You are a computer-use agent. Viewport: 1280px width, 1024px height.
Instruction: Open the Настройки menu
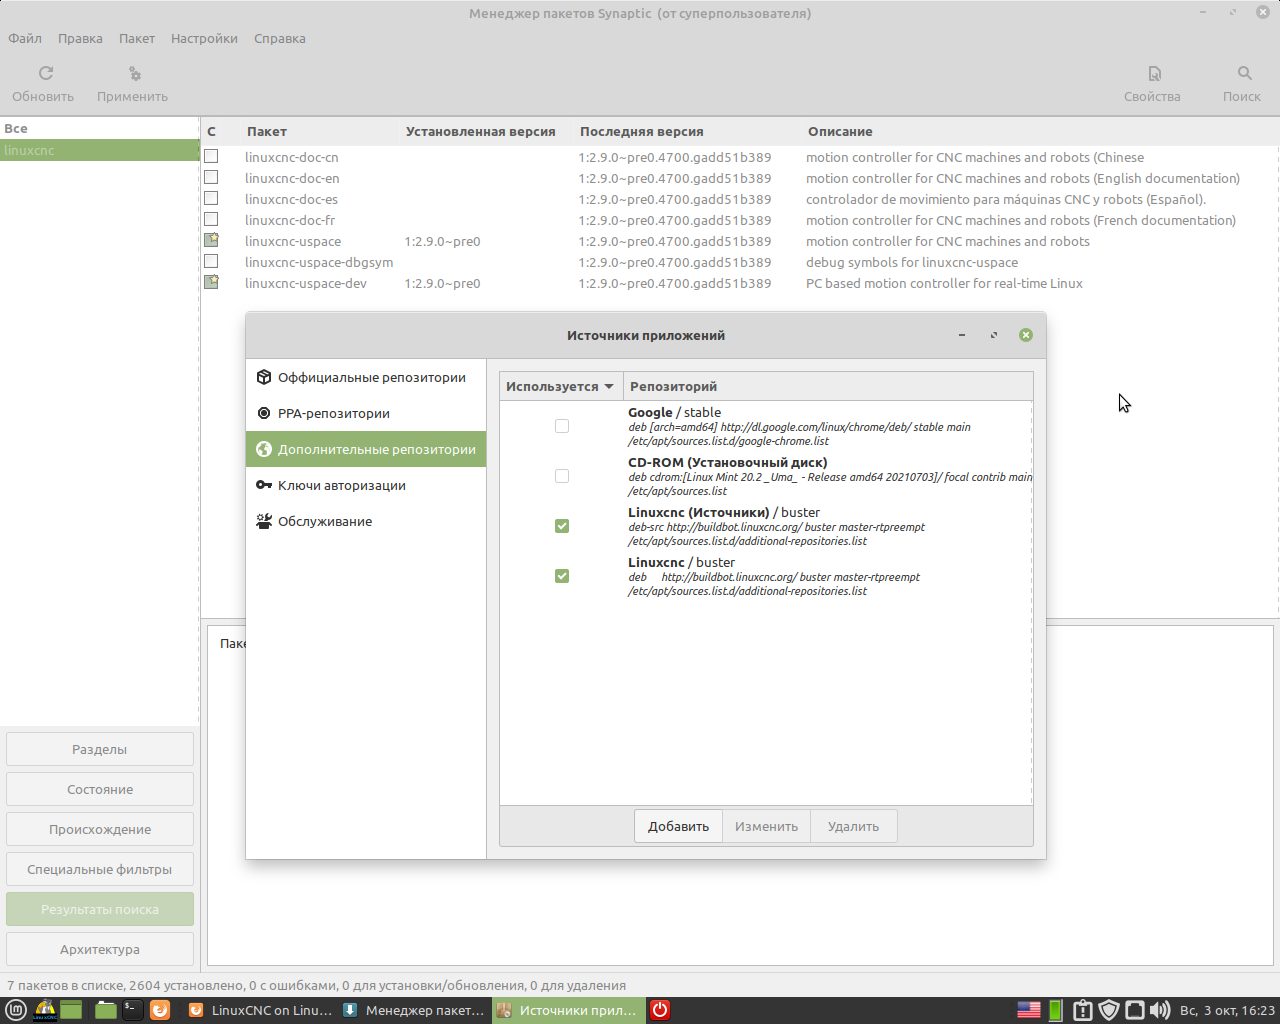click(204, 38)
